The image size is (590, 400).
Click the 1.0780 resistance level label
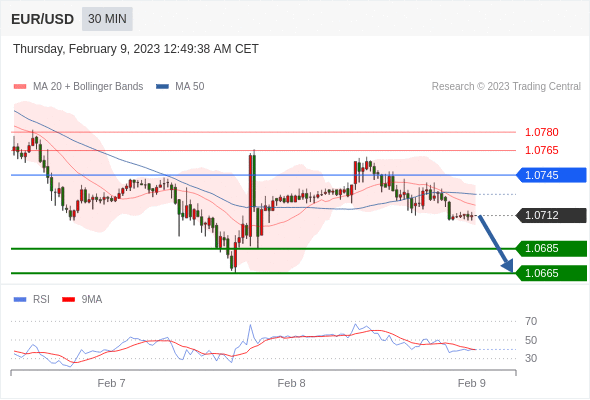[x=541, y=132]
